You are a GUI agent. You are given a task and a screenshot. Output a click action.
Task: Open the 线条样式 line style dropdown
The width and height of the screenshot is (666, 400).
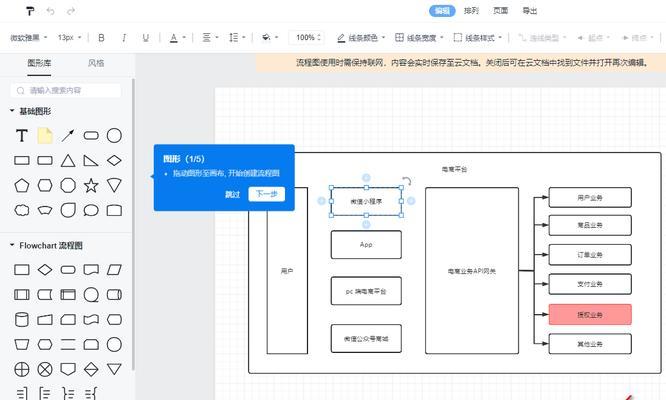pyautogui.click(x=477, y=38)
